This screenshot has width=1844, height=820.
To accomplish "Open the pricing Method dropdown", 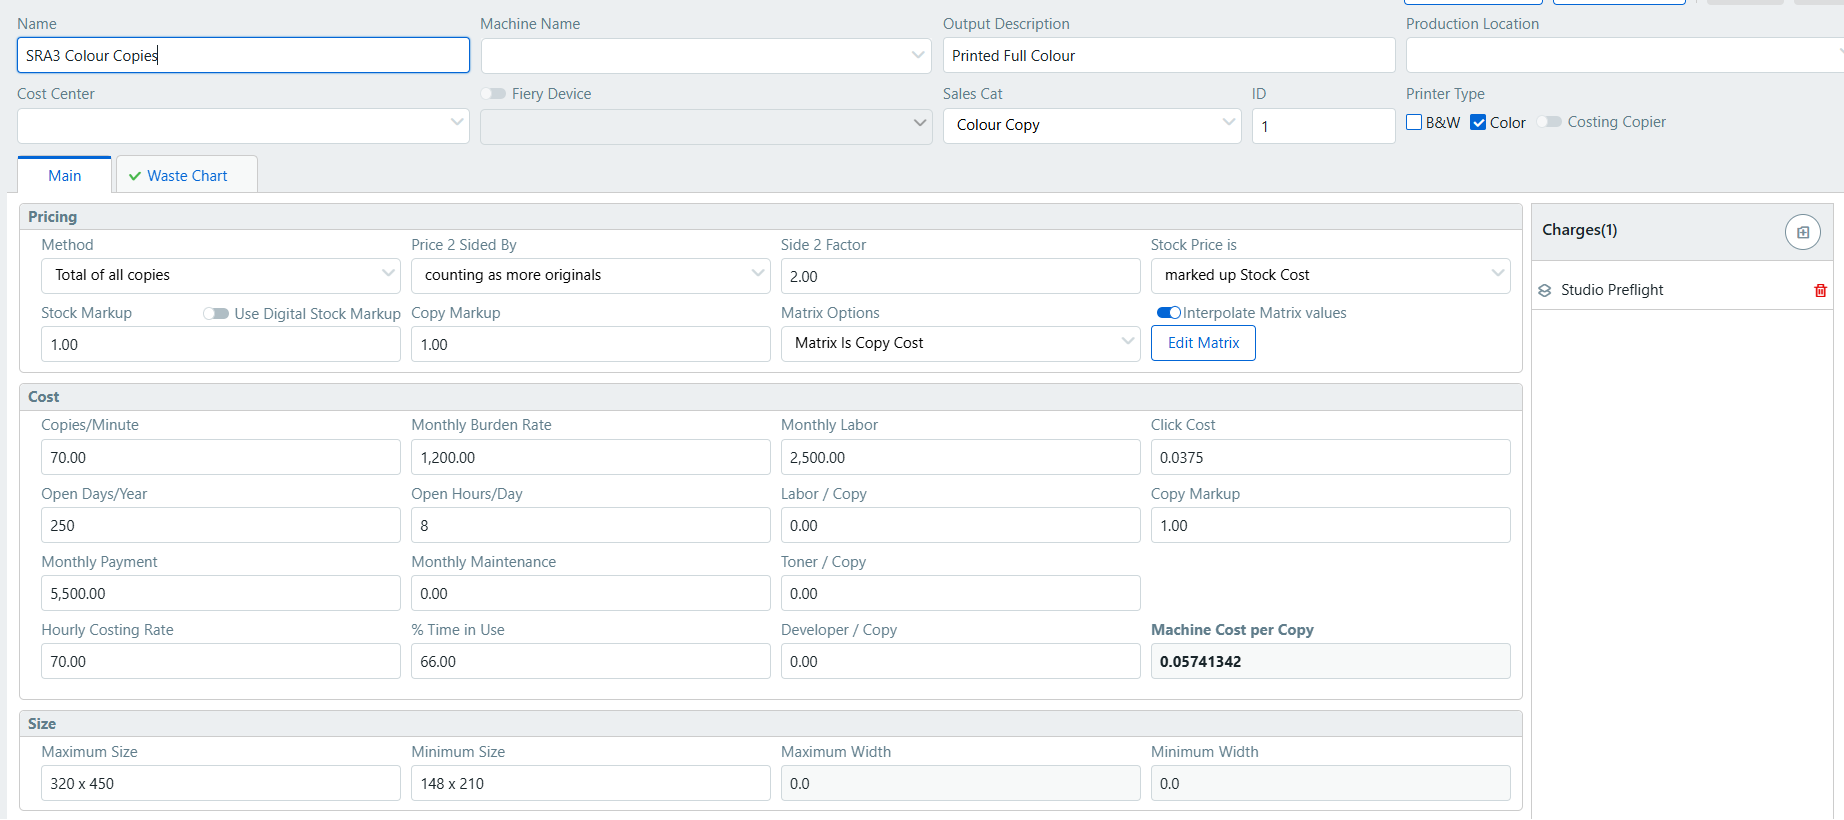I will point(220,275).
